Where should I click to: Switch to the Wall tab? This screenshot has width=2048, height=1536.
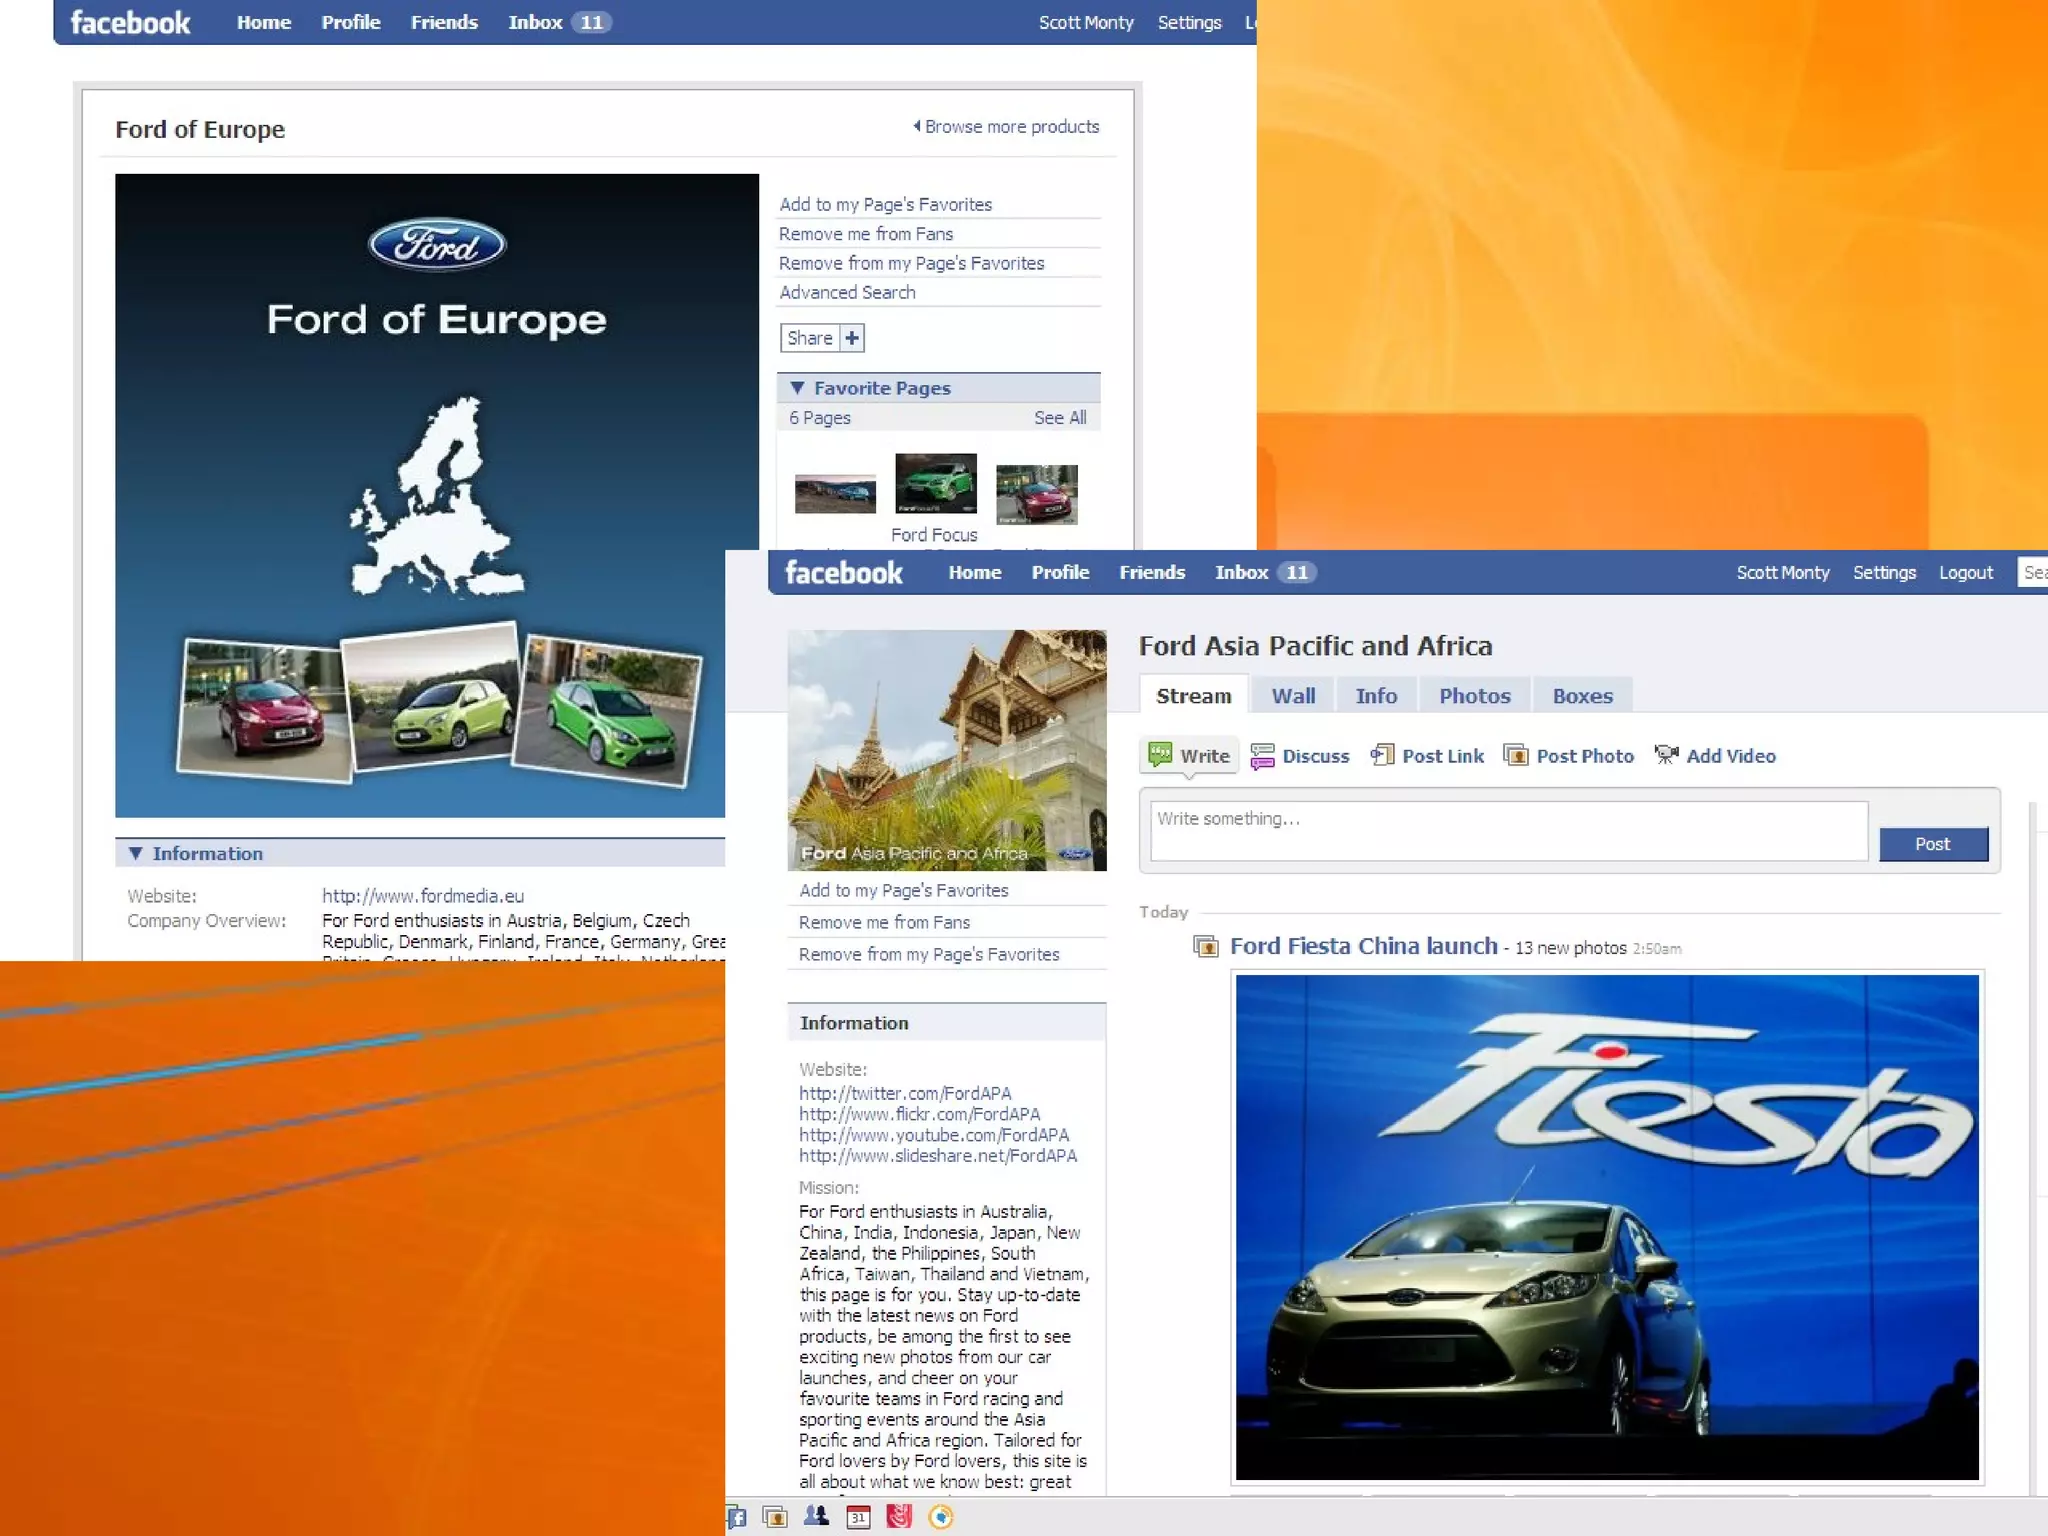tap(1292, 696)
